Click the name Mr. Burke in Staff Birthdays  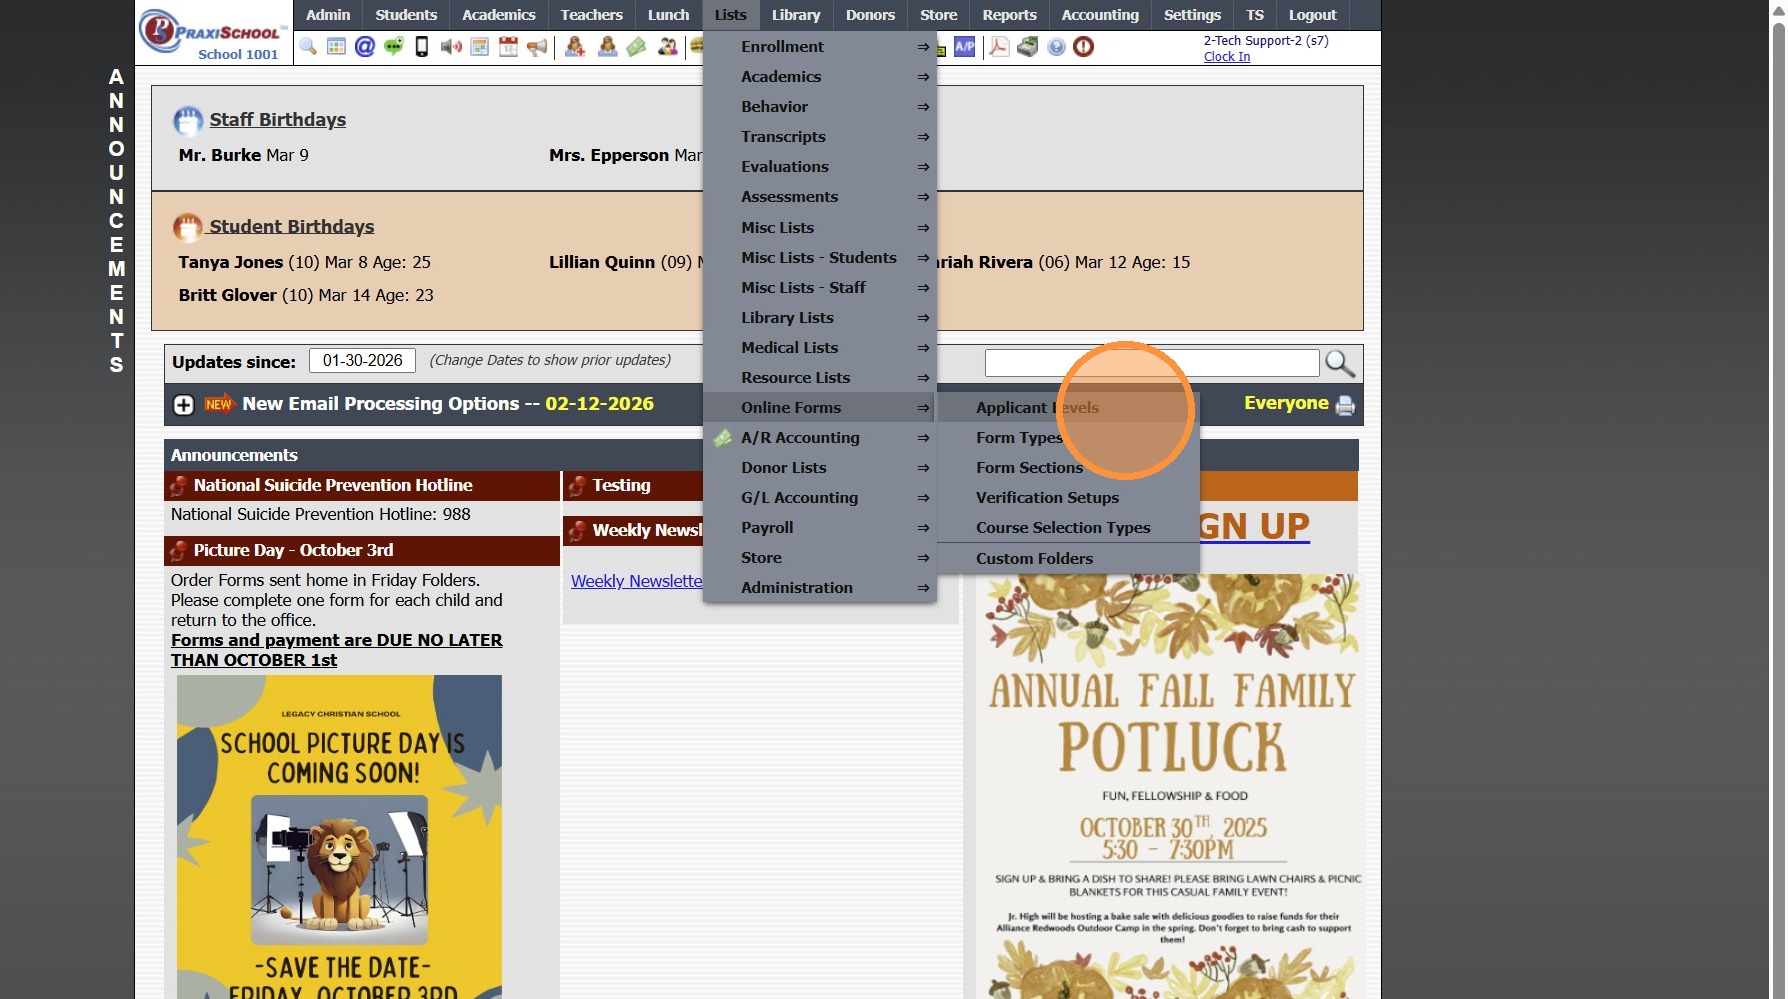(x=220, y=155)
